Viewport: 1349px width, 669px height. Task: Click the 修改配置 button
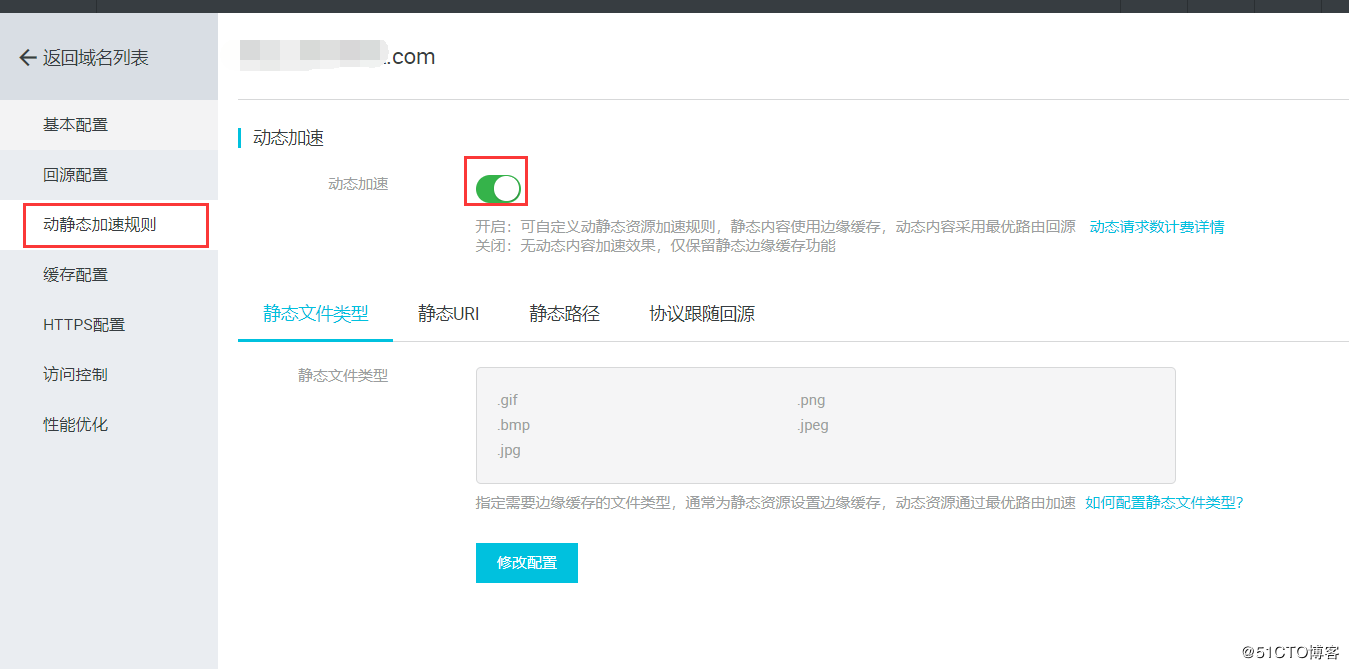pos(526,562)
